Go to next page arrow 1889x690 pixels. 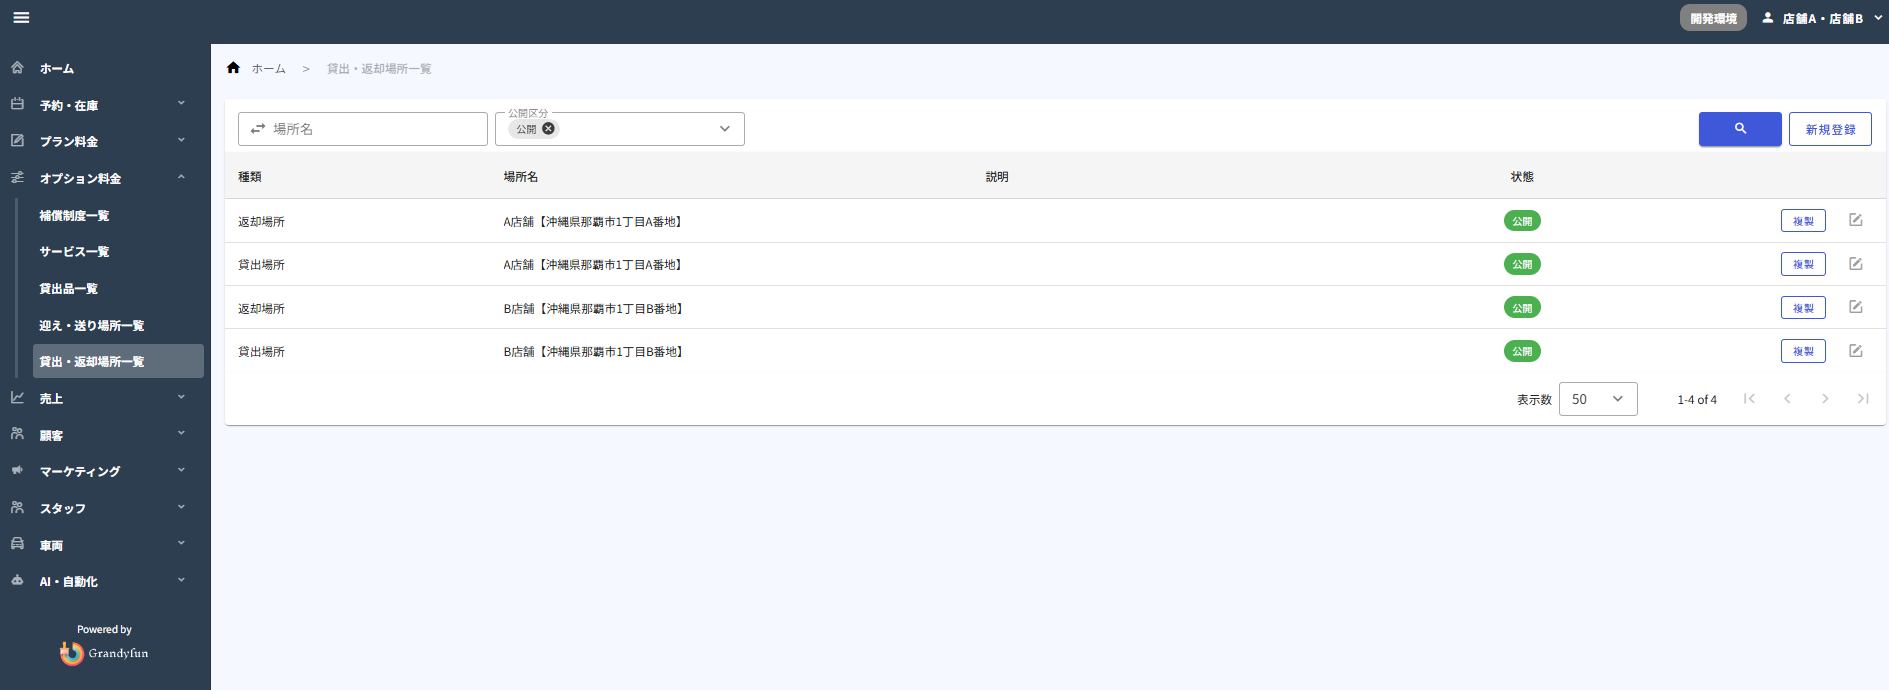pos(1825,399)
